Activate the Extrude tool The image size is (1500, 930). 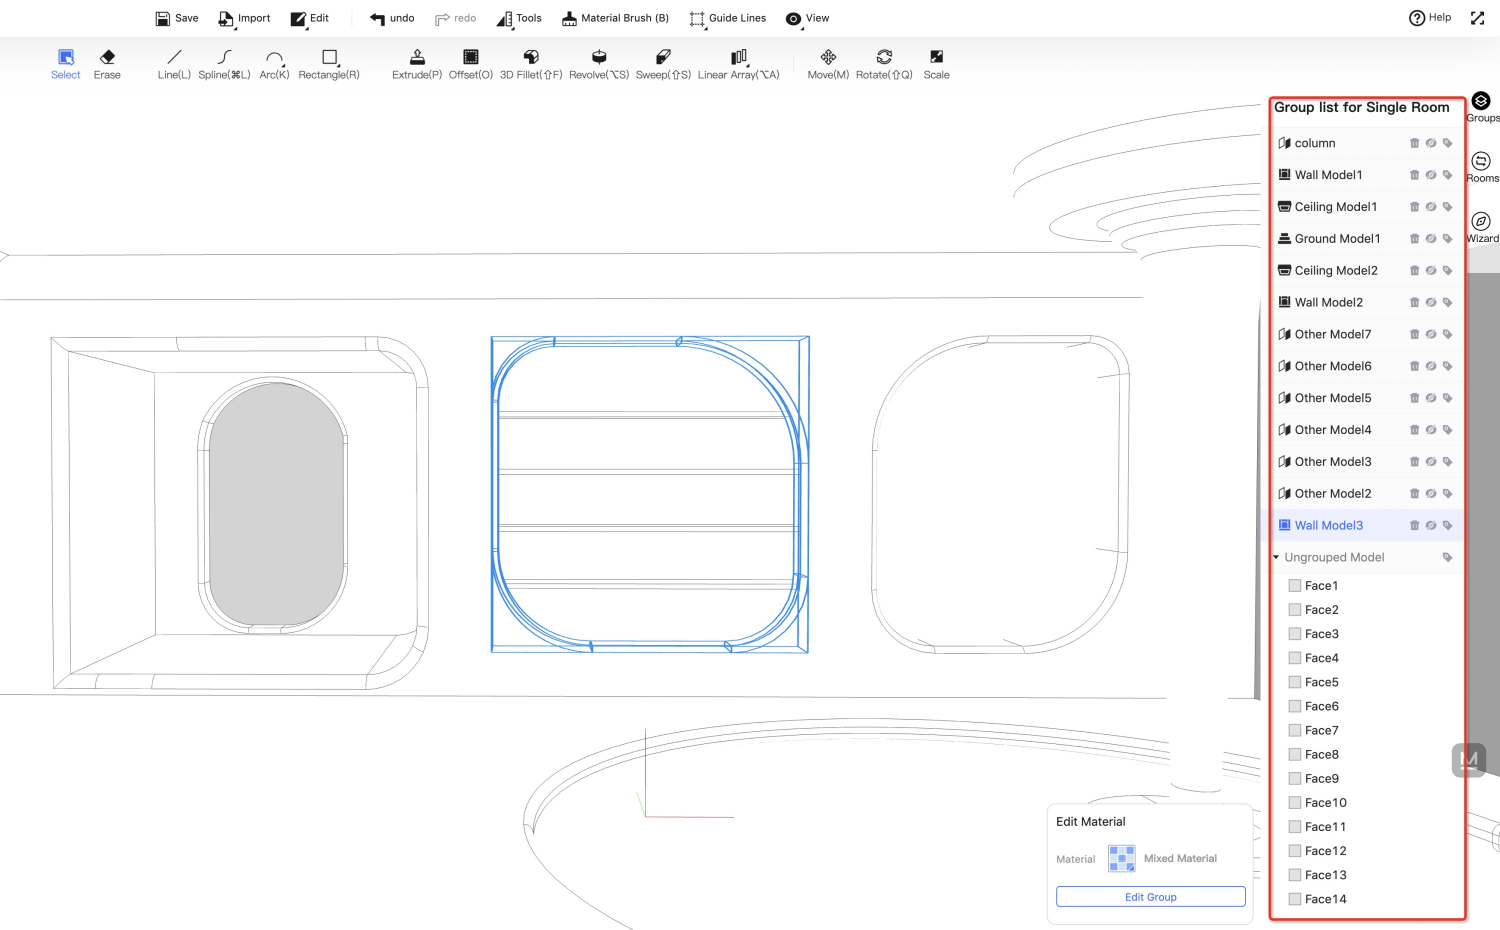coord(417,64)
